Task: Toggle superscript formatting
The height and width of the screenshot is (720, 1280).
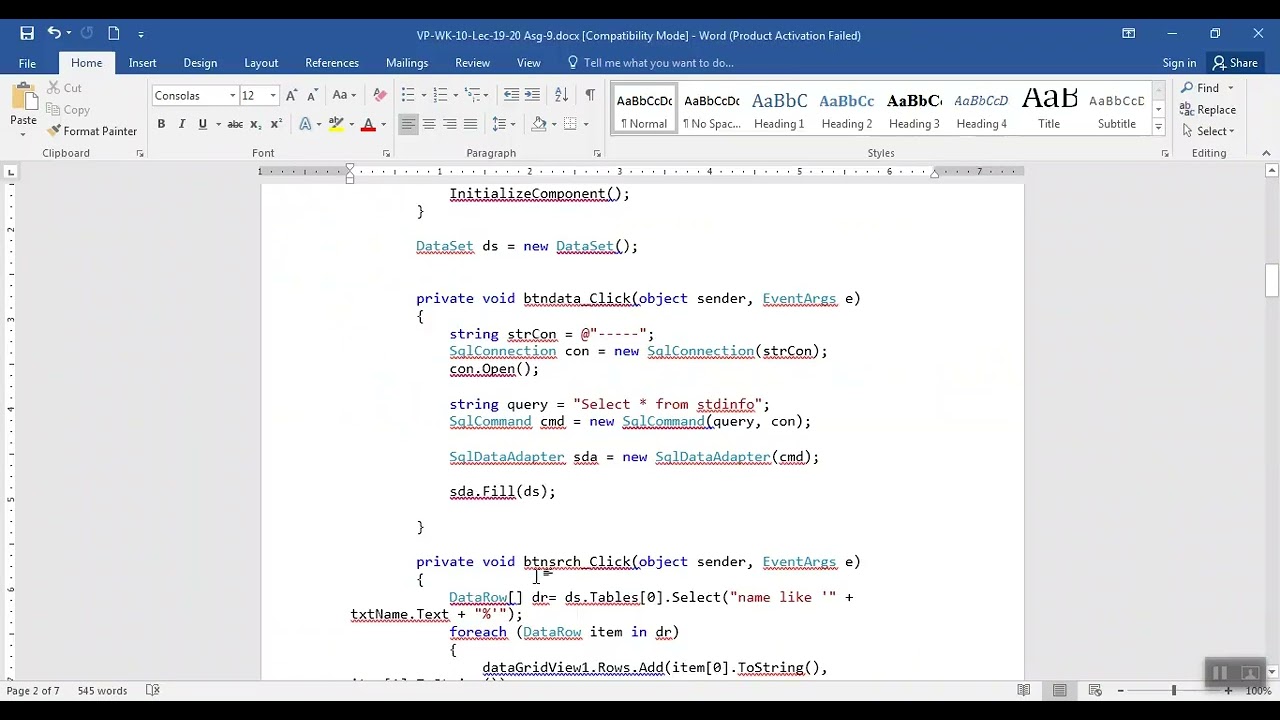Action: click(276, 124)
